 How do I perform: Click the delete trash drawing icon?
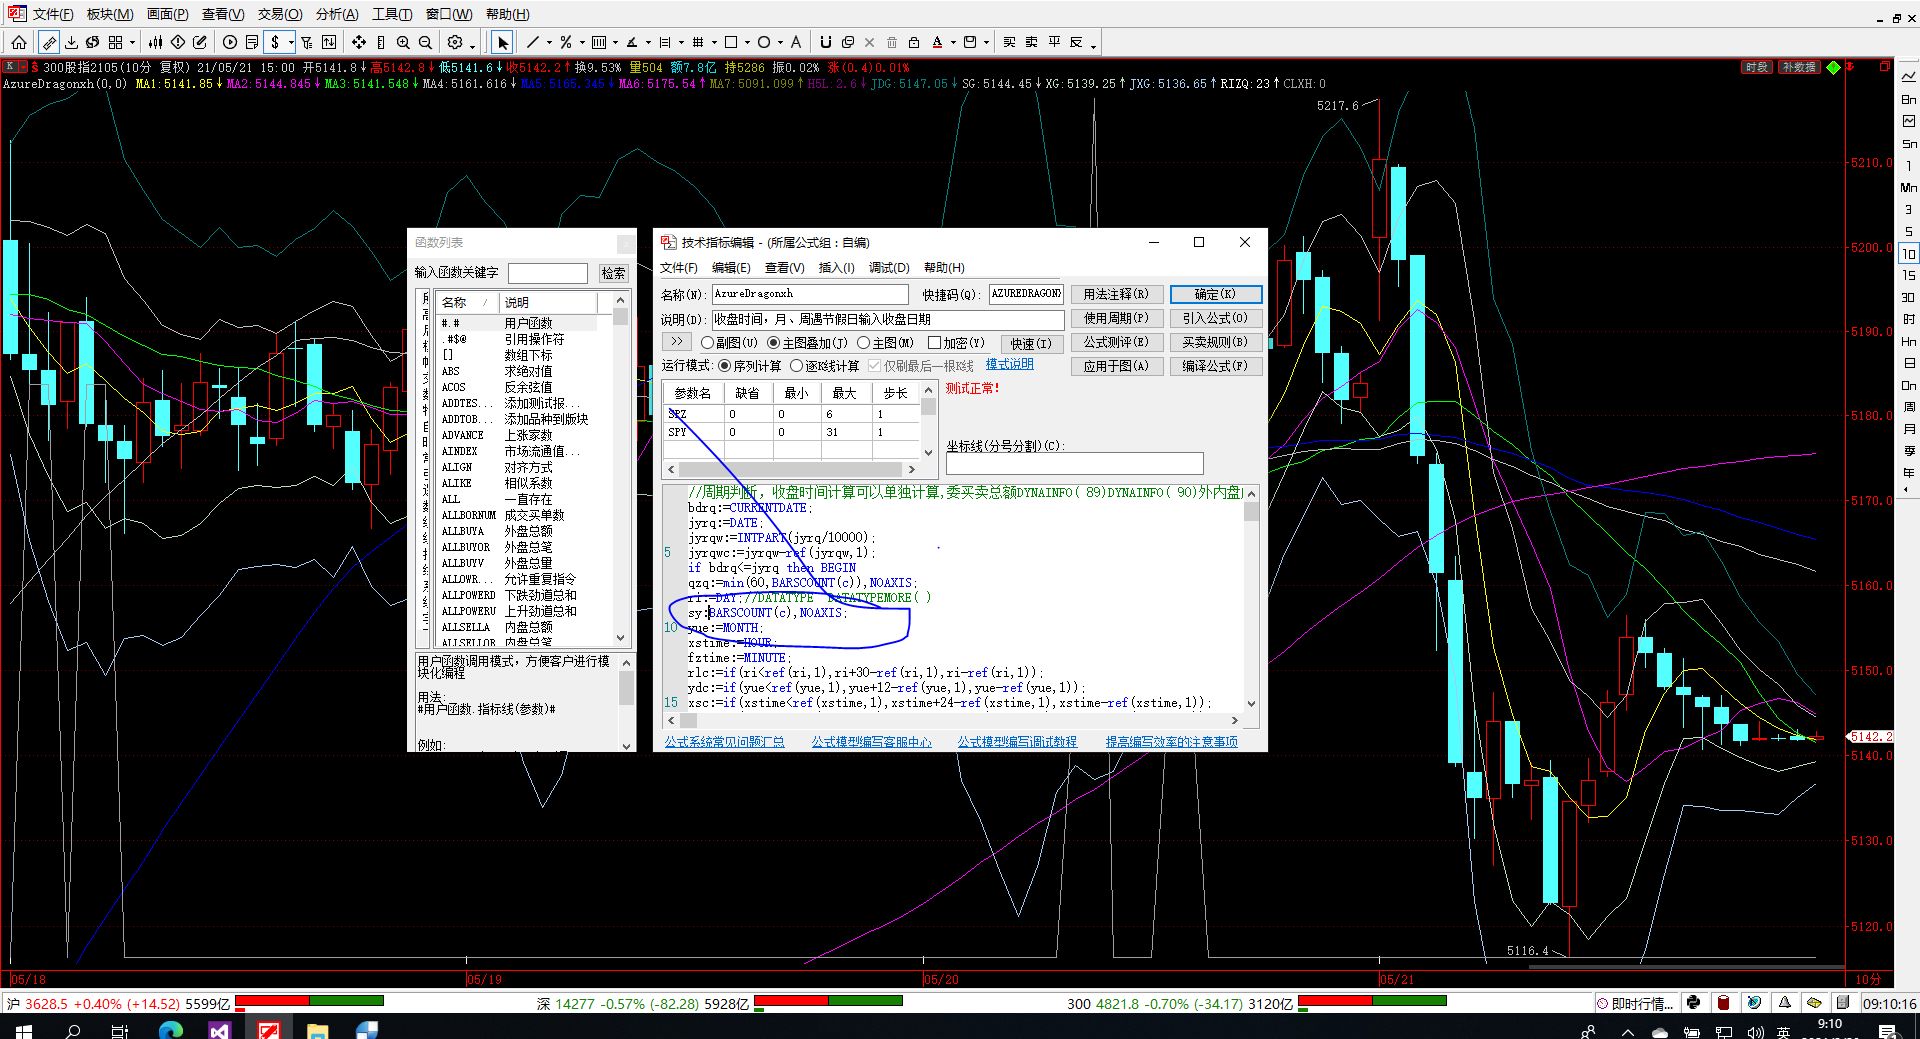892,42
